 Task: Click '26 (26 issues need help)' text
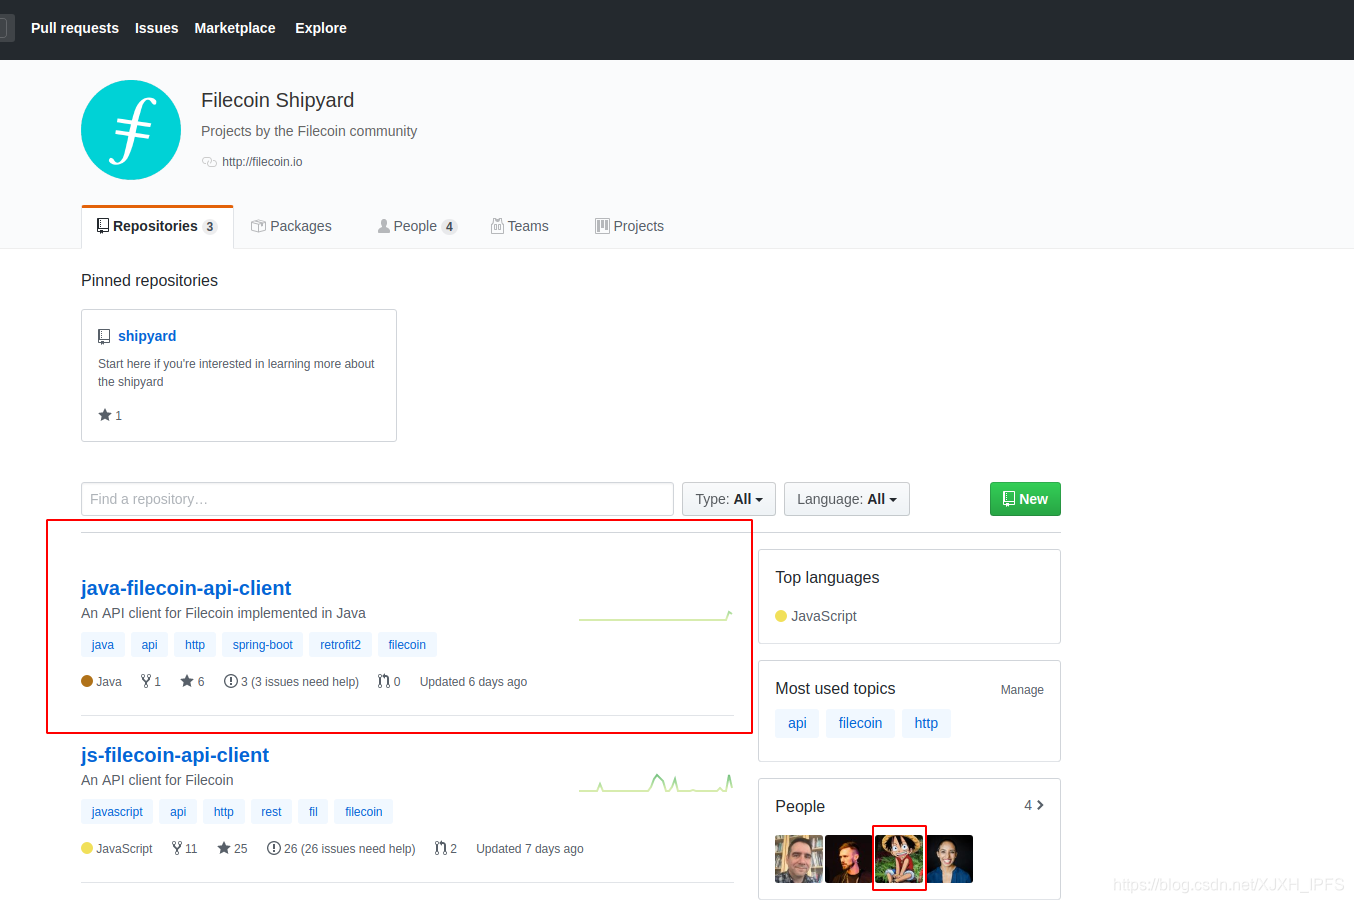(350, 849)
